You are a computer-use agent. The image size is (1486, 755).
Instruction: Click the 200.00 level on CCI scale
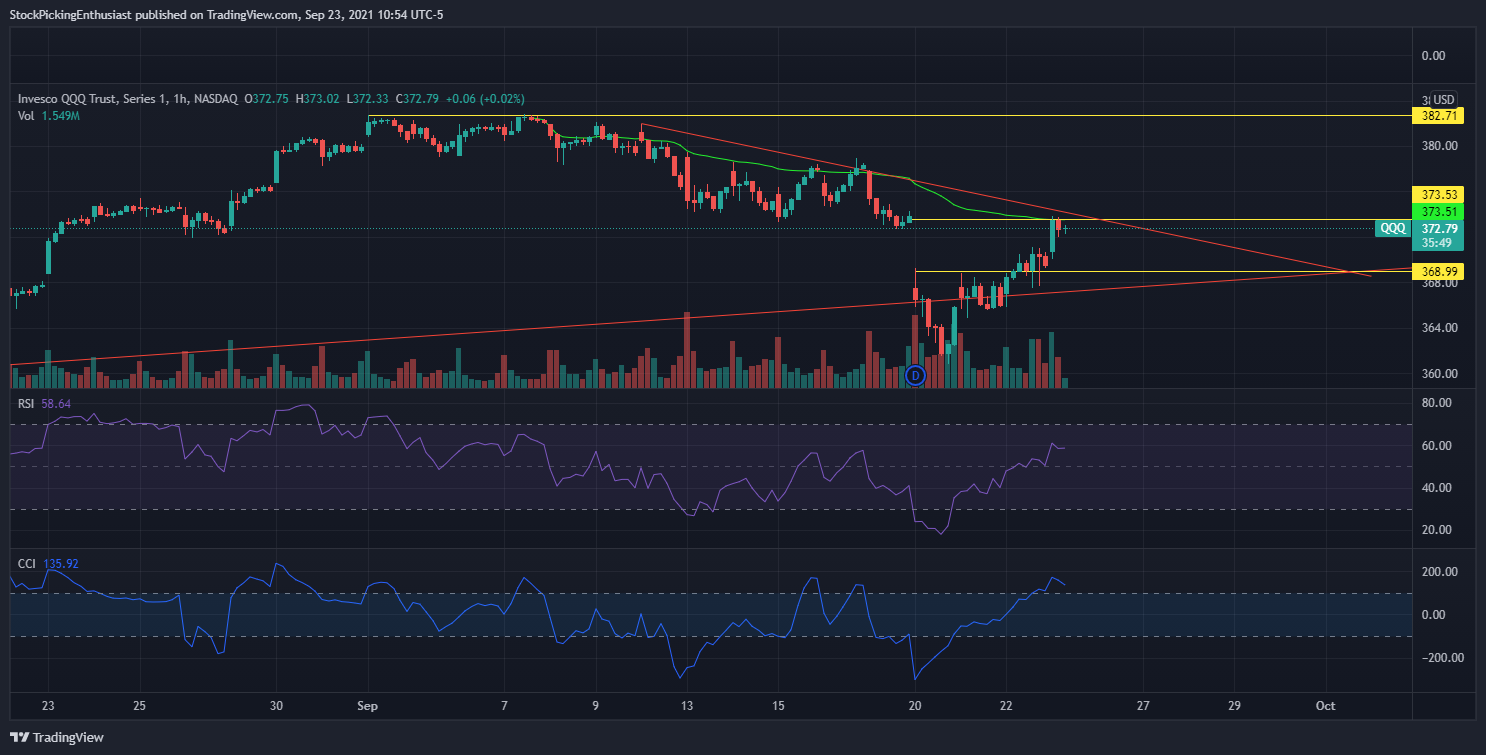point(1440,572)
